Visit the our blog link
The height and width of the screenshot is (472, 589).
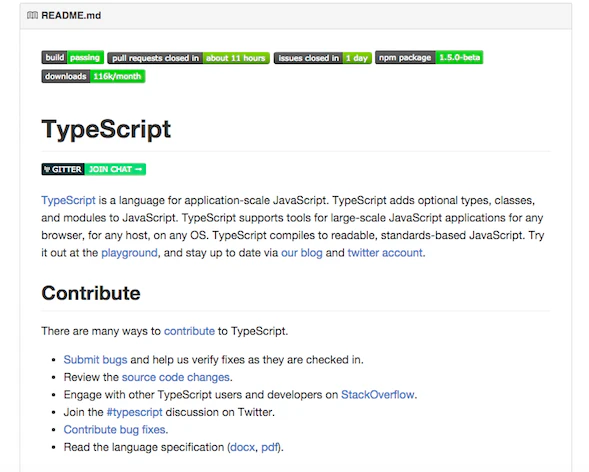pos(302,253)
